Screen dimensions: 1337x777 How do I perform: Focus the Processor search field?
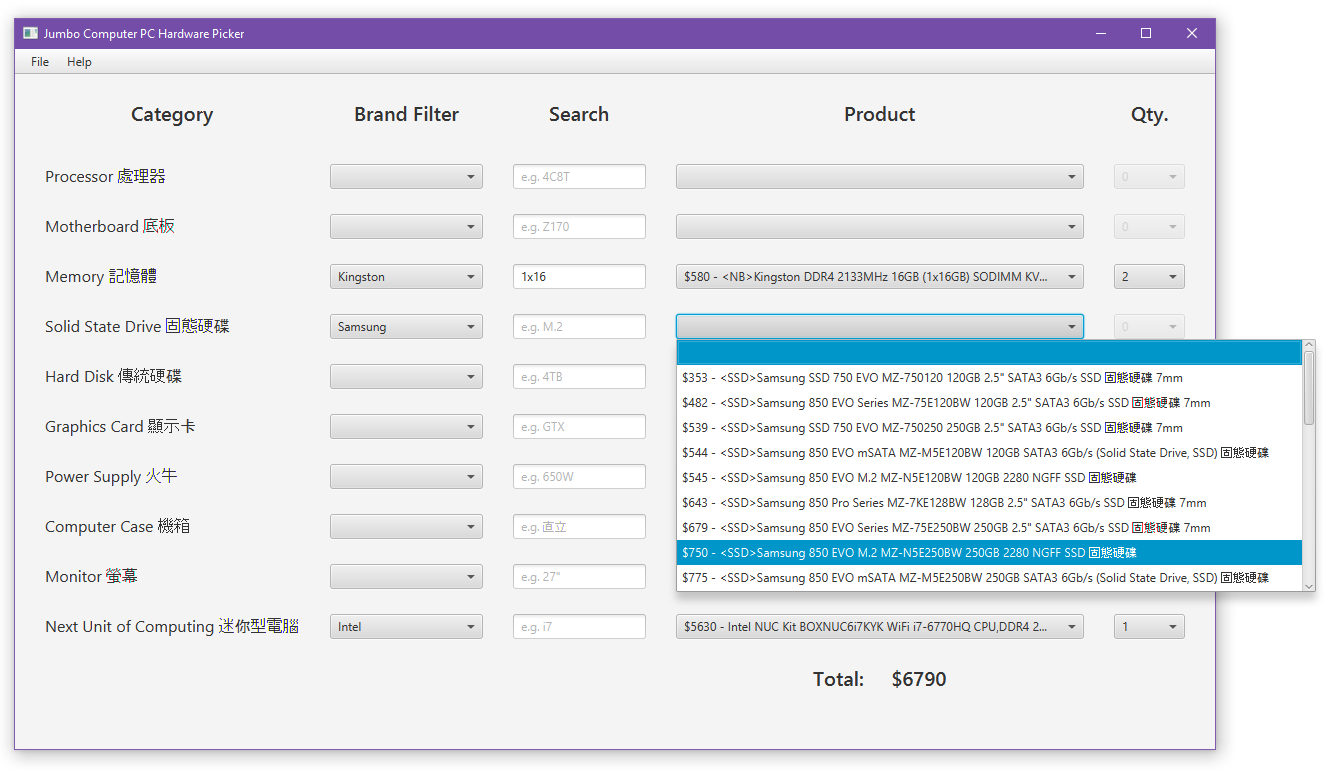pyautogui.click(x=579, y=177)
